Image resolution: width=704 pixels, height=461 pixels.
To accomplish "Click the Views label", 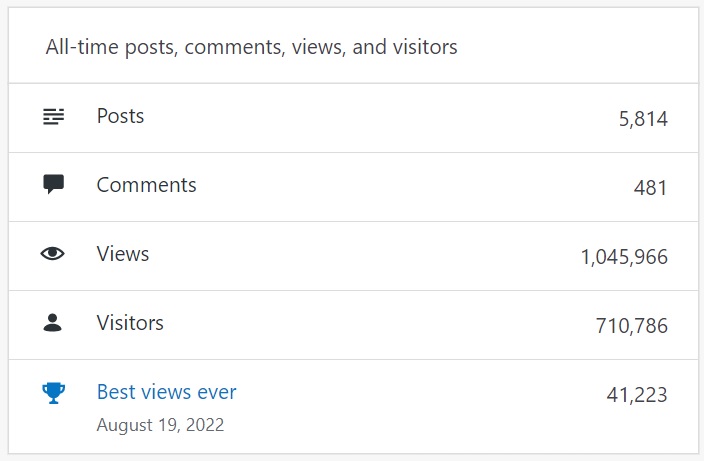I will pos(123,254).
